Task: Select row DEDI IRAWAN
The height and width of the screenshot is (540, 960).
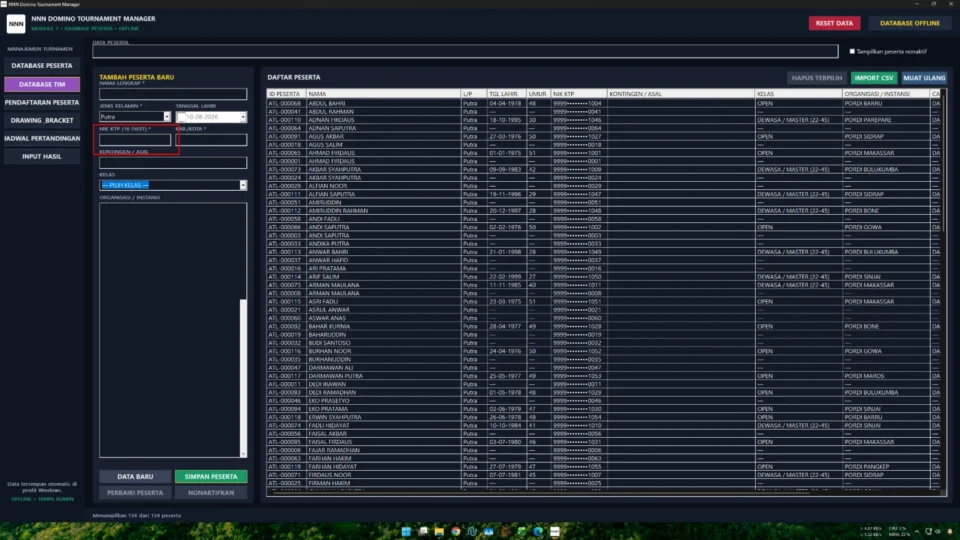Action: 603,384
